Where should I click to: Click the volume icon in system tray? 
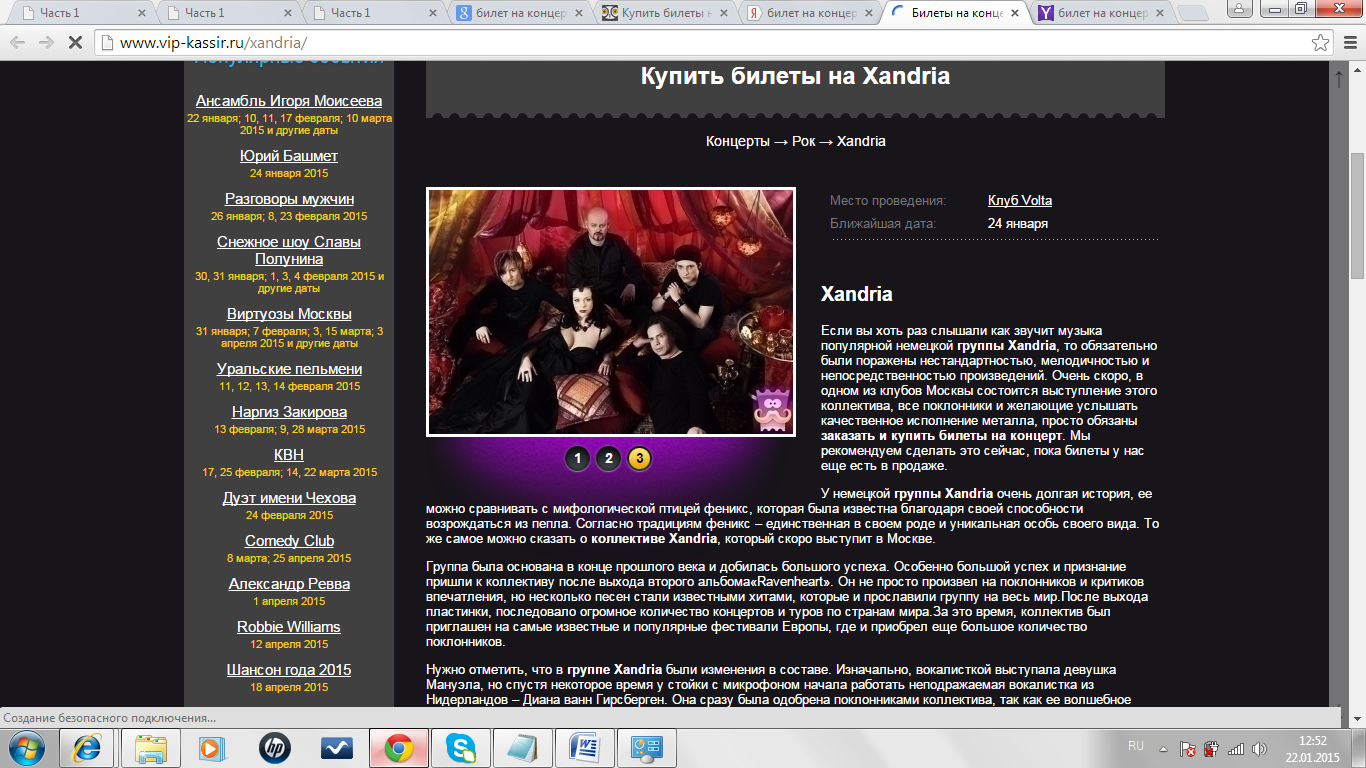(1259, 747)
